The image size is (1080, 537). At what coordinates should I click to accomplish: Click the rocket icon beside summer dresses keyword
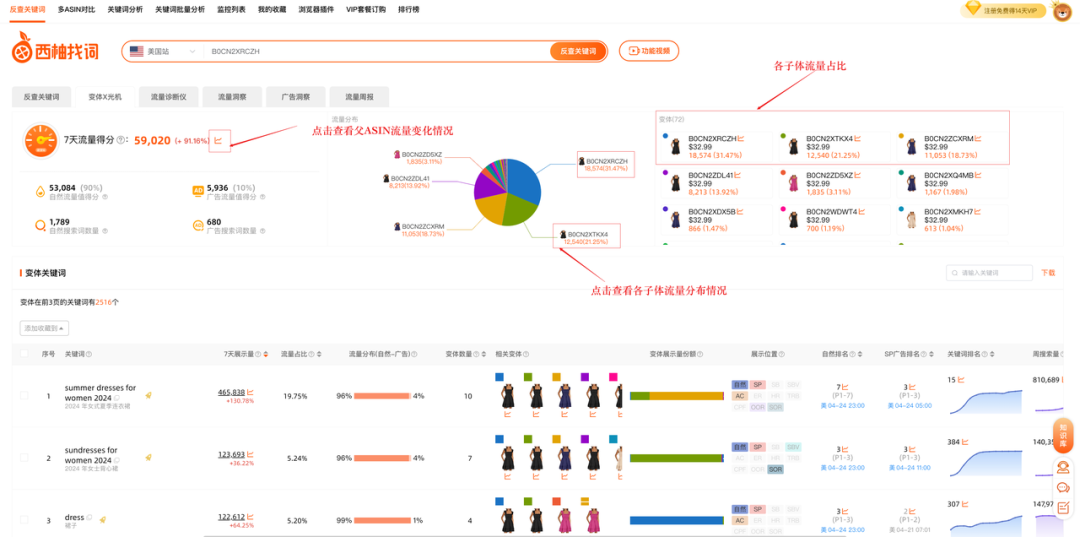coord(148,395)
